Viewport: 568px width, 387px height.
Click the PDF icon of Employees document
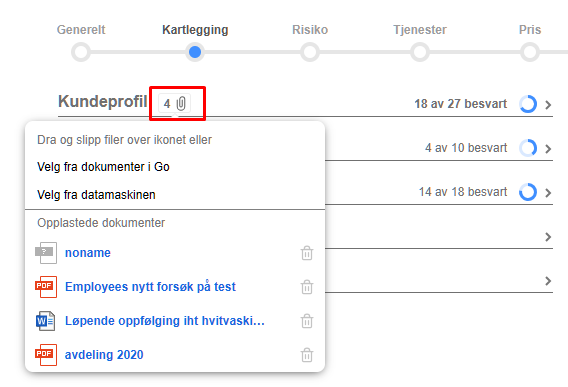click(x=46, y=287)
